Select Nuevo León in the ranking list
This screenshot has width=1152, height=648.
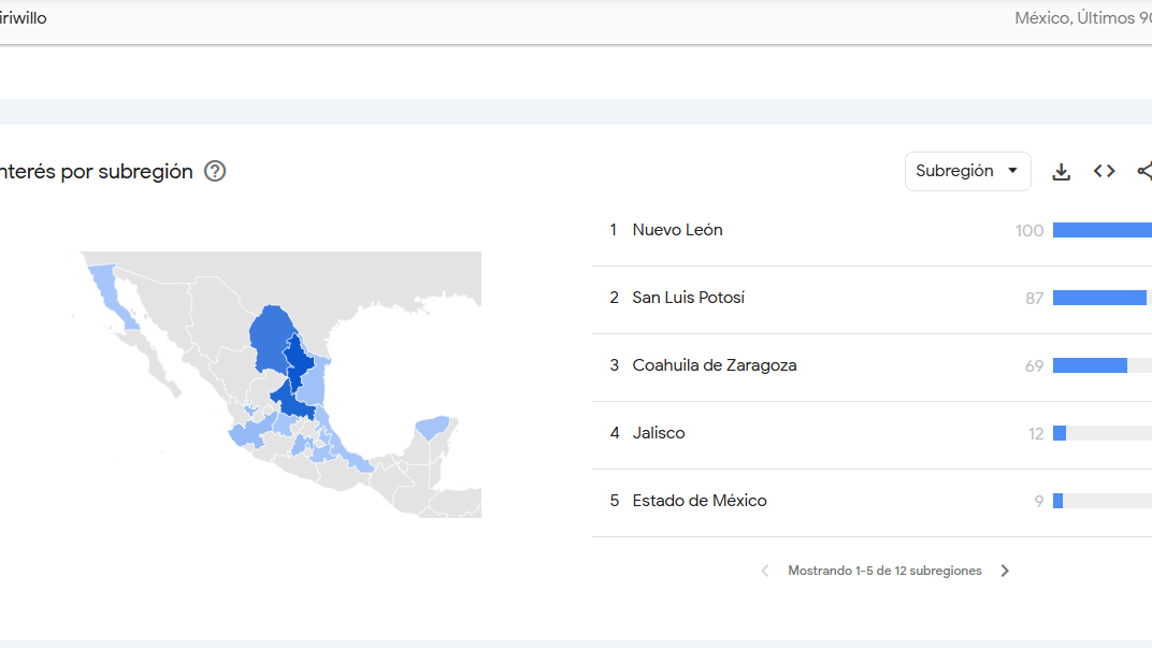point(677,229)
